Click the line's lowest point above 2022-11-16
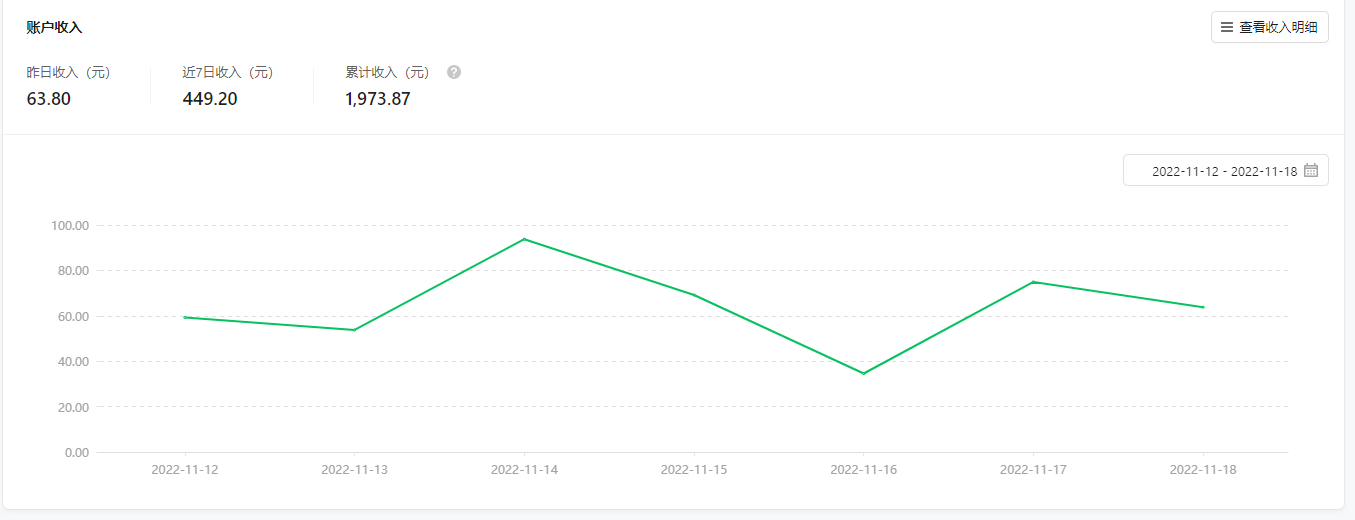Viewport: 1355px width, 520px height. (x=863, y=374)
